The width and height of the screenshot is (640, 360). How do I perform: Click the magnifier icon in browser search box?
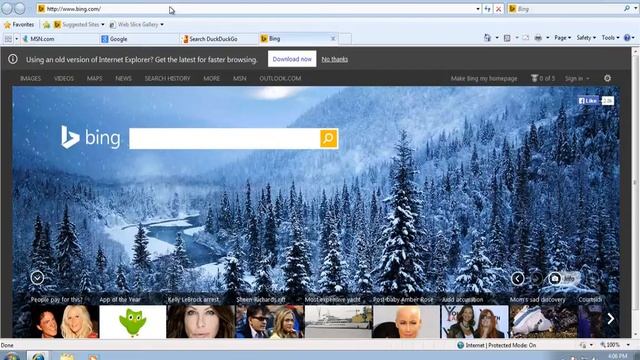(627, 8)
